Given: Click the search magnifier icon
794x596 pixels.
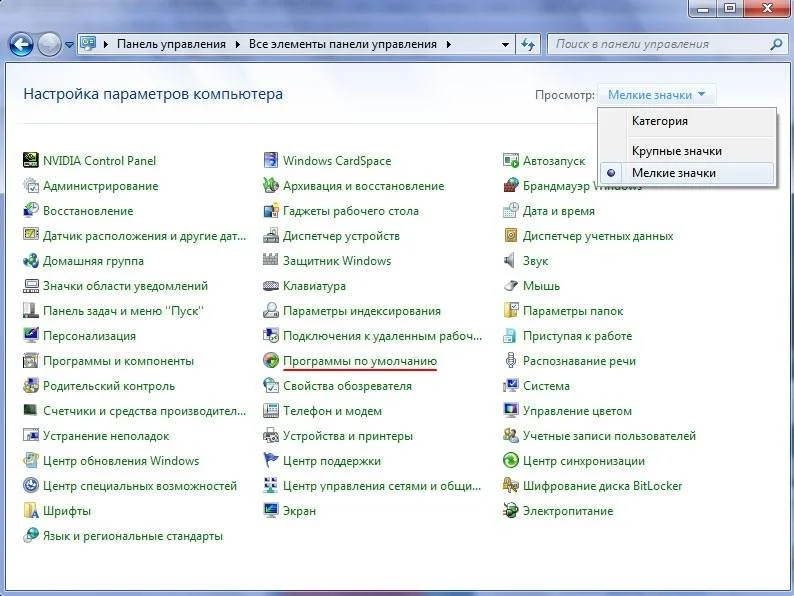Looking at the screenshot, I should [776, 45].
